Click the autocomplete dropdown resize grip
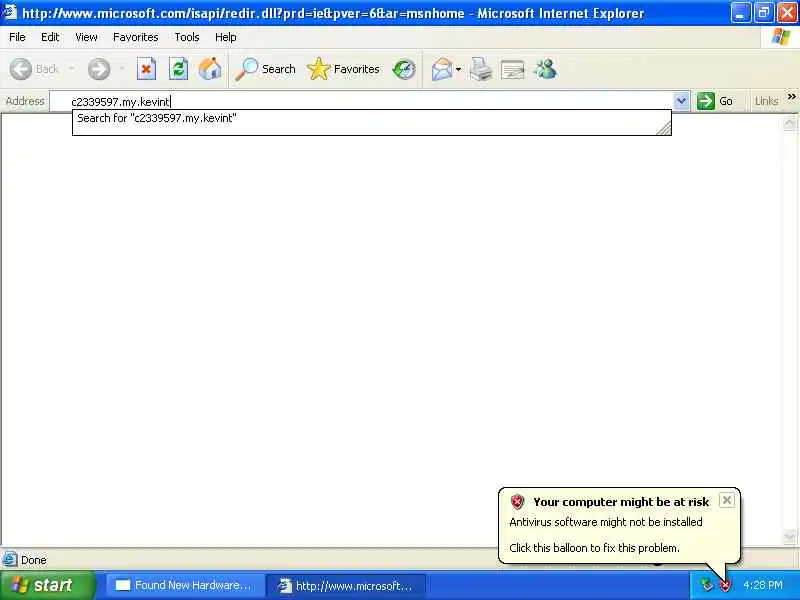800x600 pixels. click(664, 128)
